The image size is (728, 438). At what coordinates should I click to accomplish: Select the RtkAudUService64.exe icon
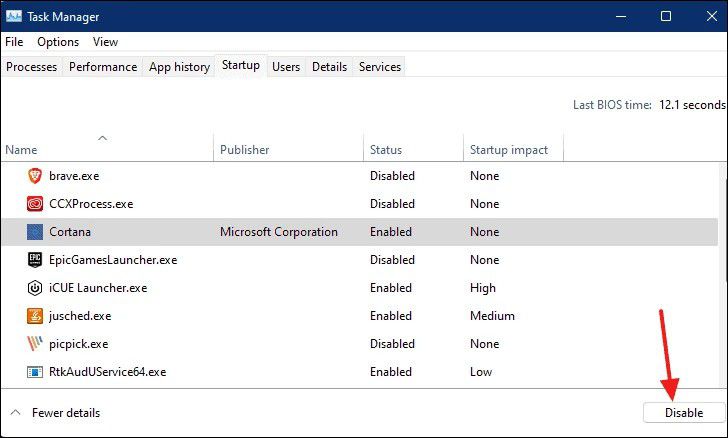(x=35, y=372)
